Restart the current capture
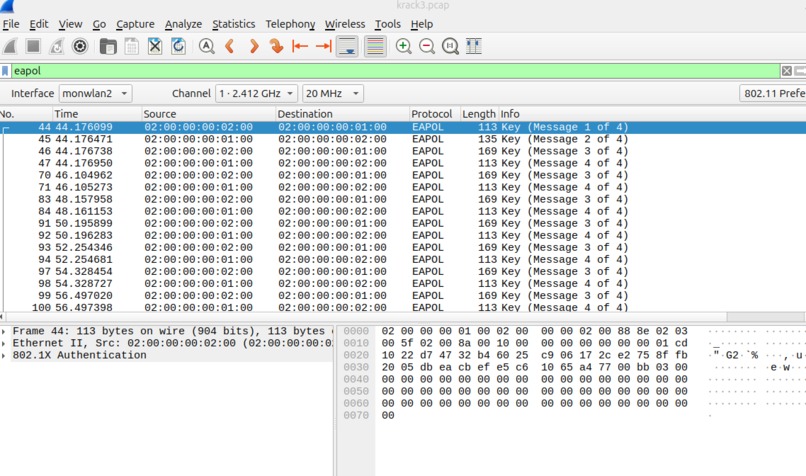This screenshot has width=806, height=476. [57, 46]
